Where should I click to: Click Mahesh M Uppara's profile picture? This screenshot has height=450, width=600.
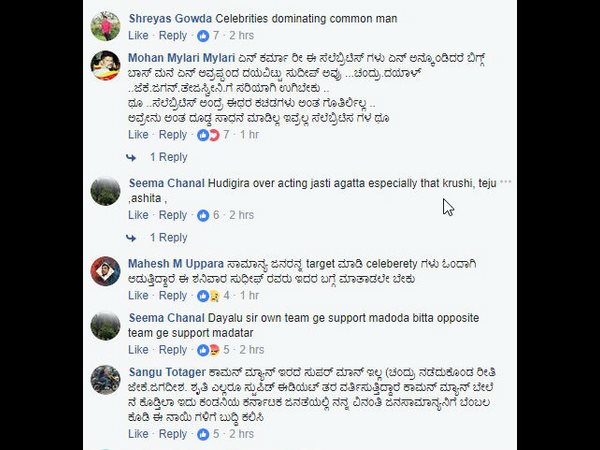pyautogui.click(x=106, y=271)
